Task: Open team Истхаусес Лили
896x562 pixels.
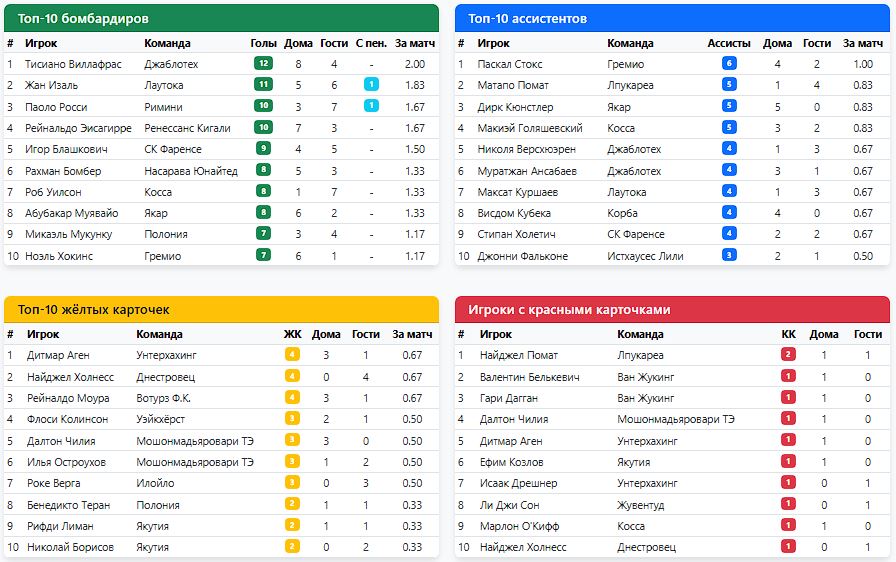Action: click(x=645, y=256)
